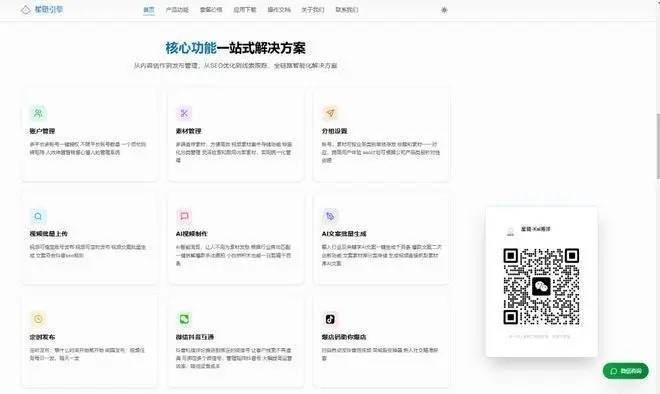
Task: Open the 首页 navigation tab
Action: pos(149,10)
